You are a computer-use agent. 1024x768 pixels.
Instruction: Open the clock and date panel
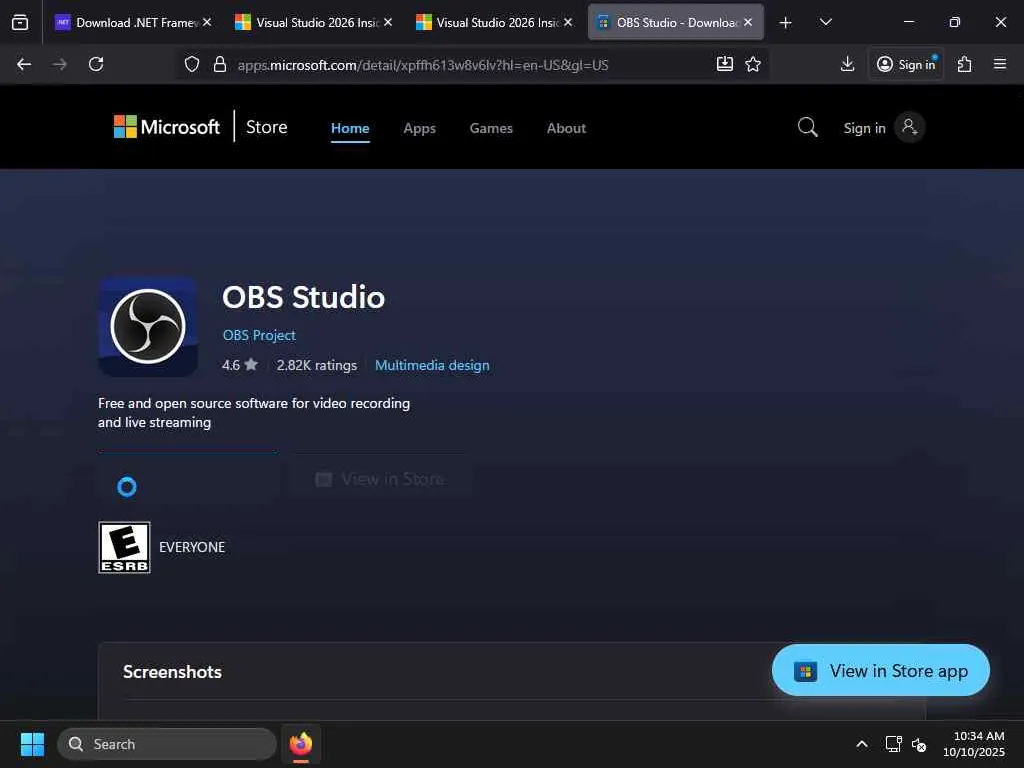974,744
